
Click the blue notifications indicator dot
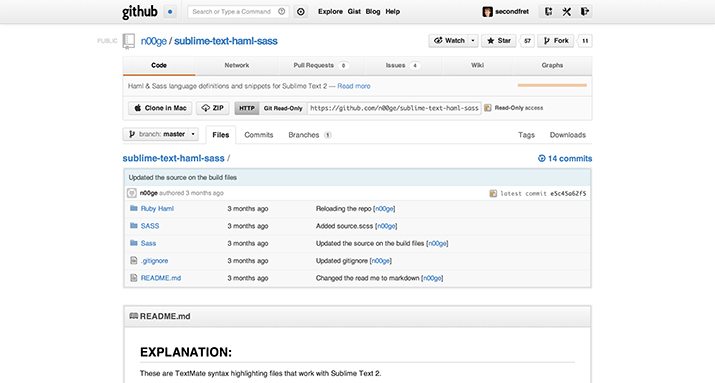tap(170, 12)
